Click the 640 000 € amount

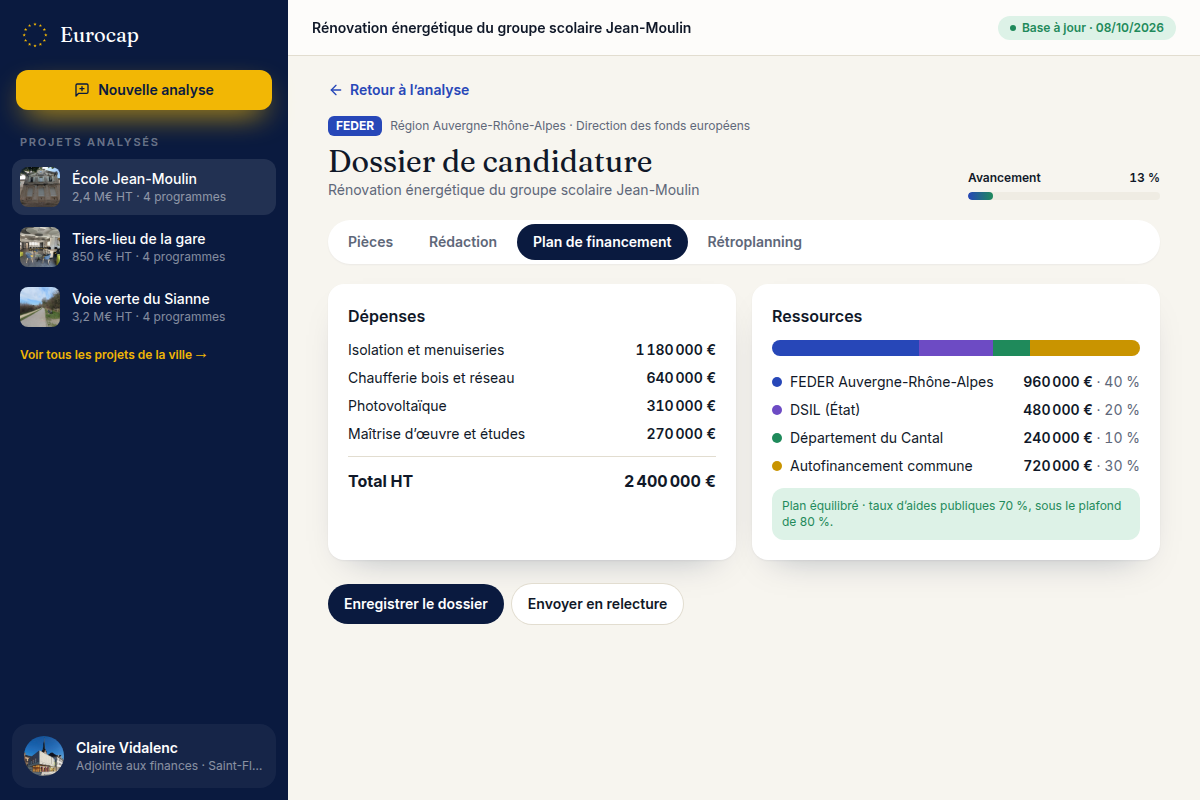pos(681,378)
